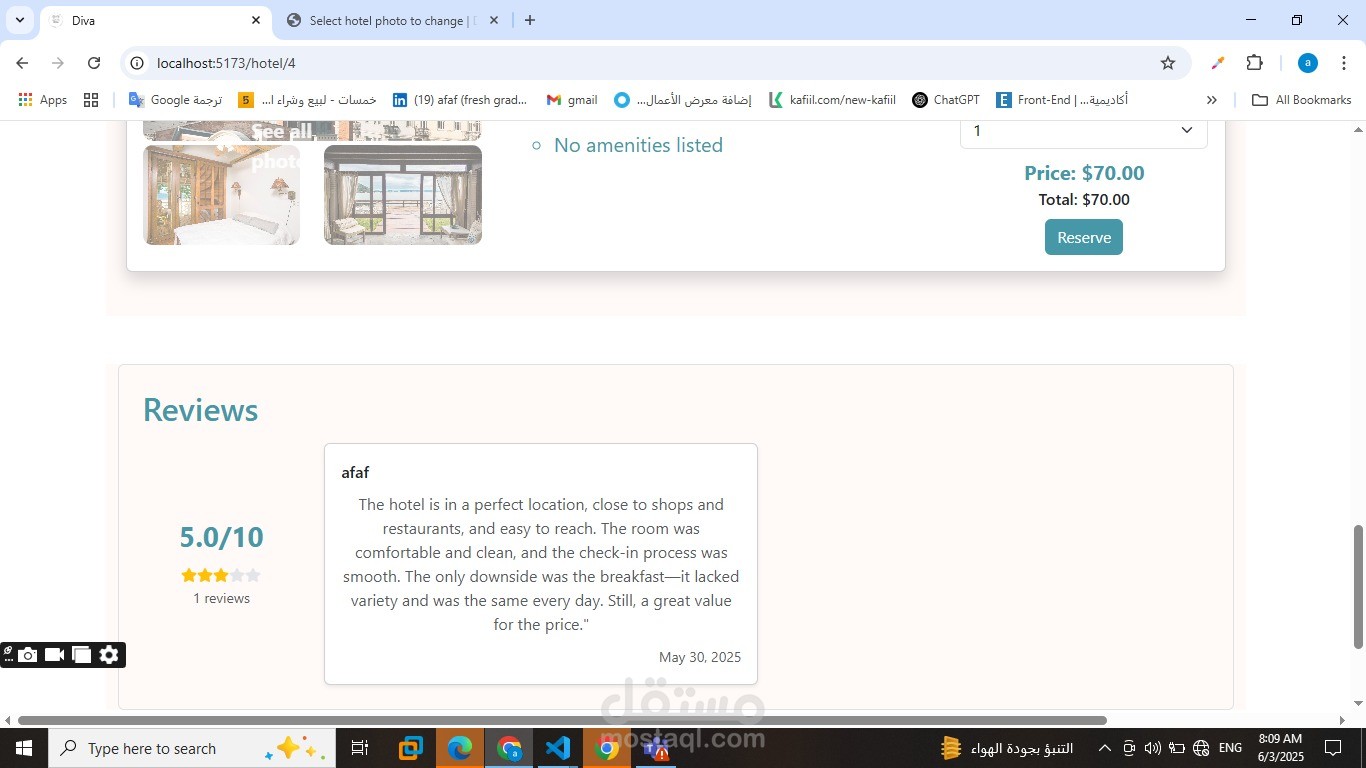
Task: Show hidden system tray icons
Action: pos(1104,748)
